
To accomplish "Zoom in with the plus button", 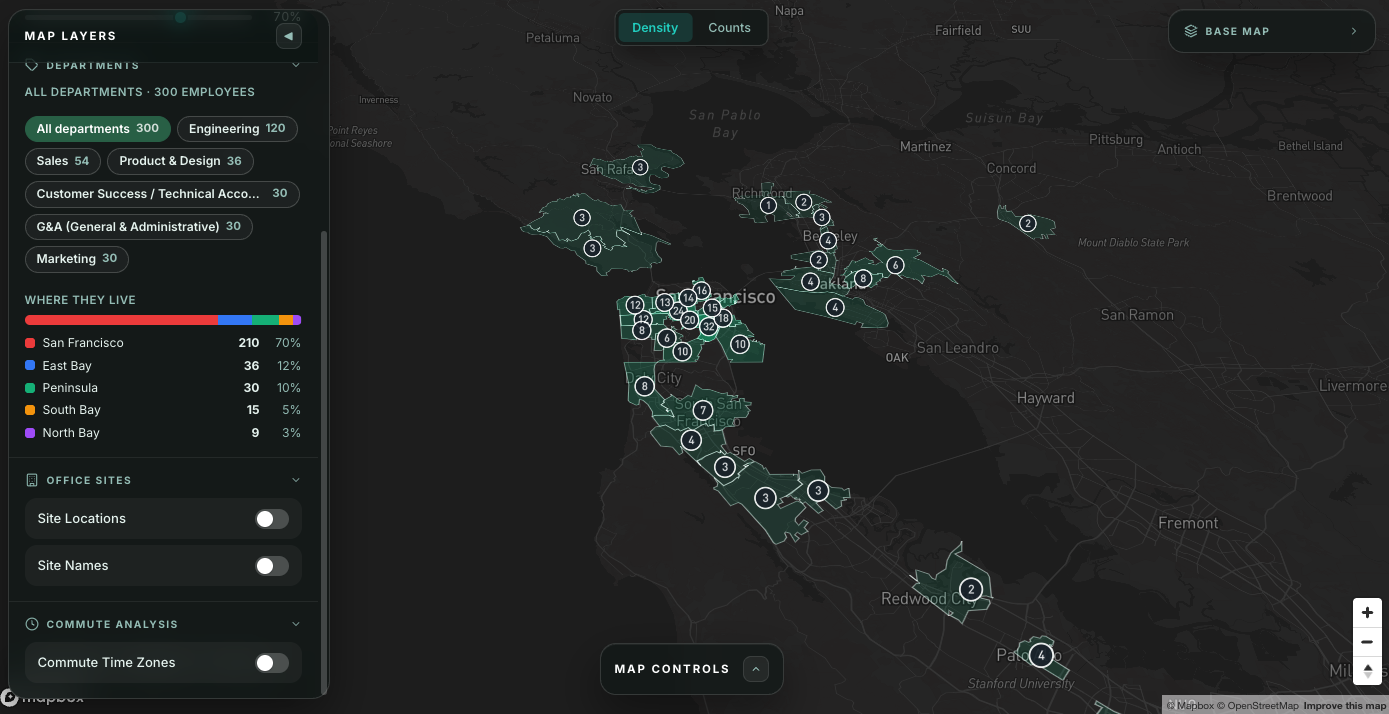I will coord(1367,612).
